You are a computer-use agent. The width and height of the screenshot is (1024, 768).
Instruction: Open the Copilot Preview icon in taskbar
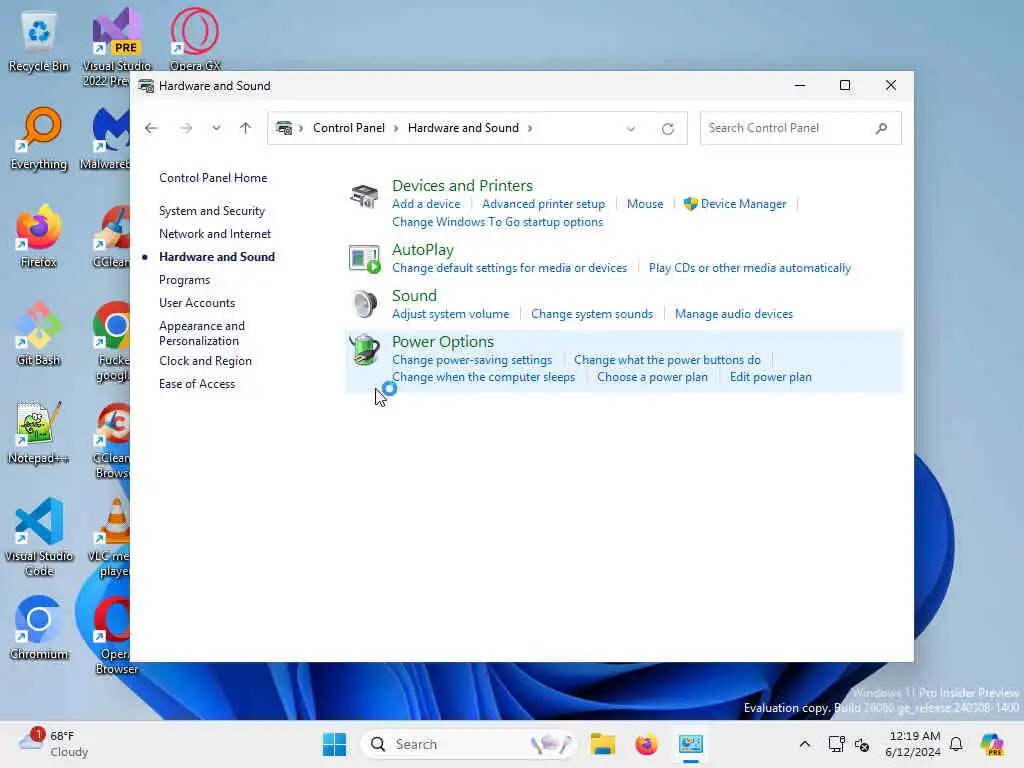tap(992, 744)
